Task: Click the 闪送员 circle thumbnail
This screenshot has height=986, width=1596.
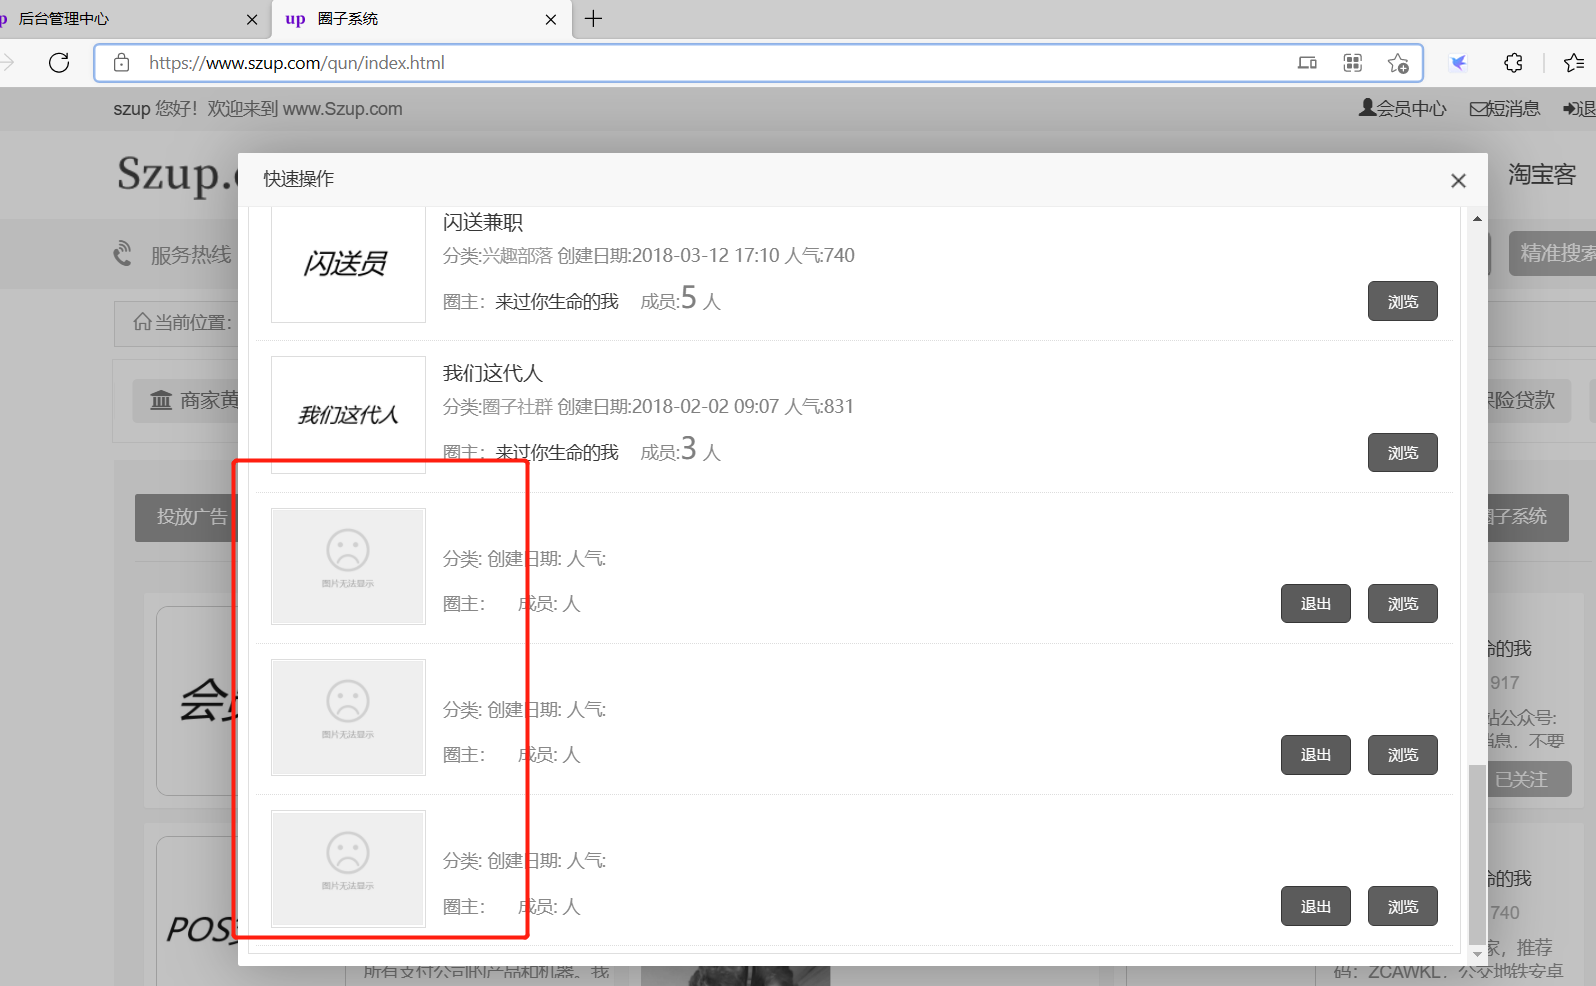Action: pos(348,264)
